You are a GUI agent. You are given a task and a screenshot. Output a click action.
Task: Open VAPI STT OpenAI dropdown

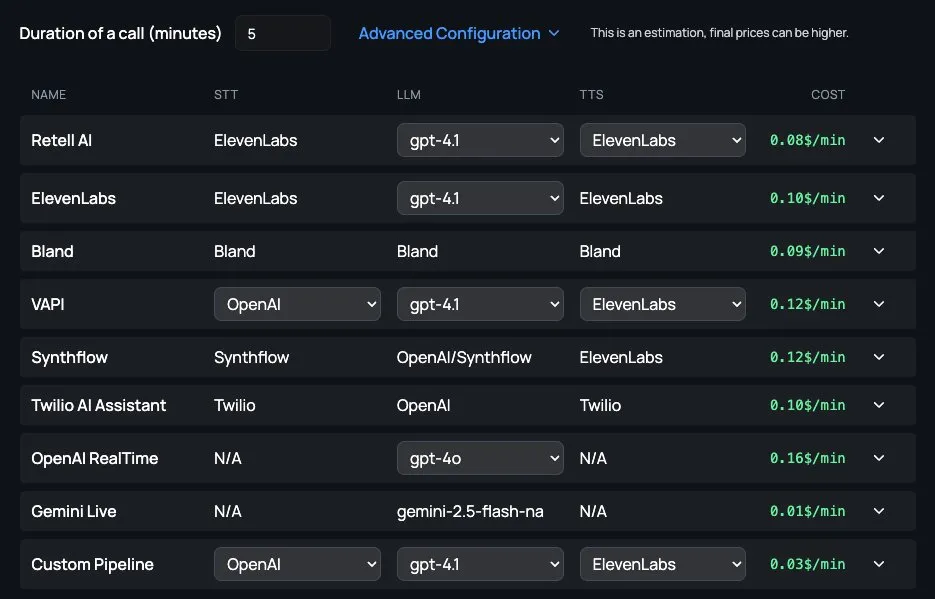(297, 304)
